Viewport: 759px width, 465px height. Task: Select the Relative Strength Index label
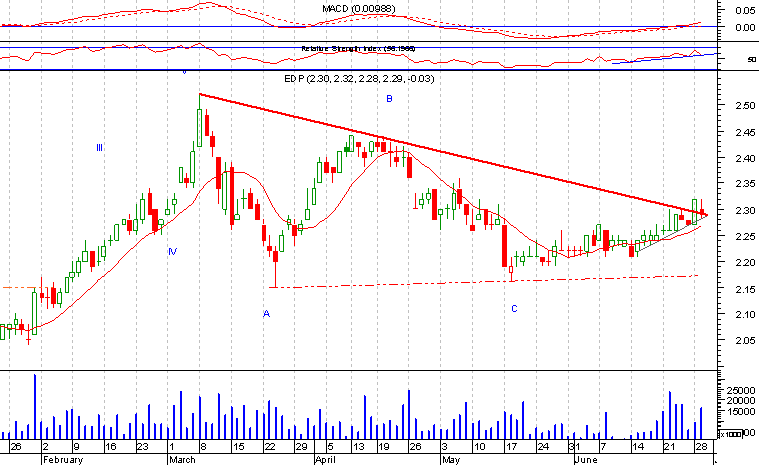(358, 48)
